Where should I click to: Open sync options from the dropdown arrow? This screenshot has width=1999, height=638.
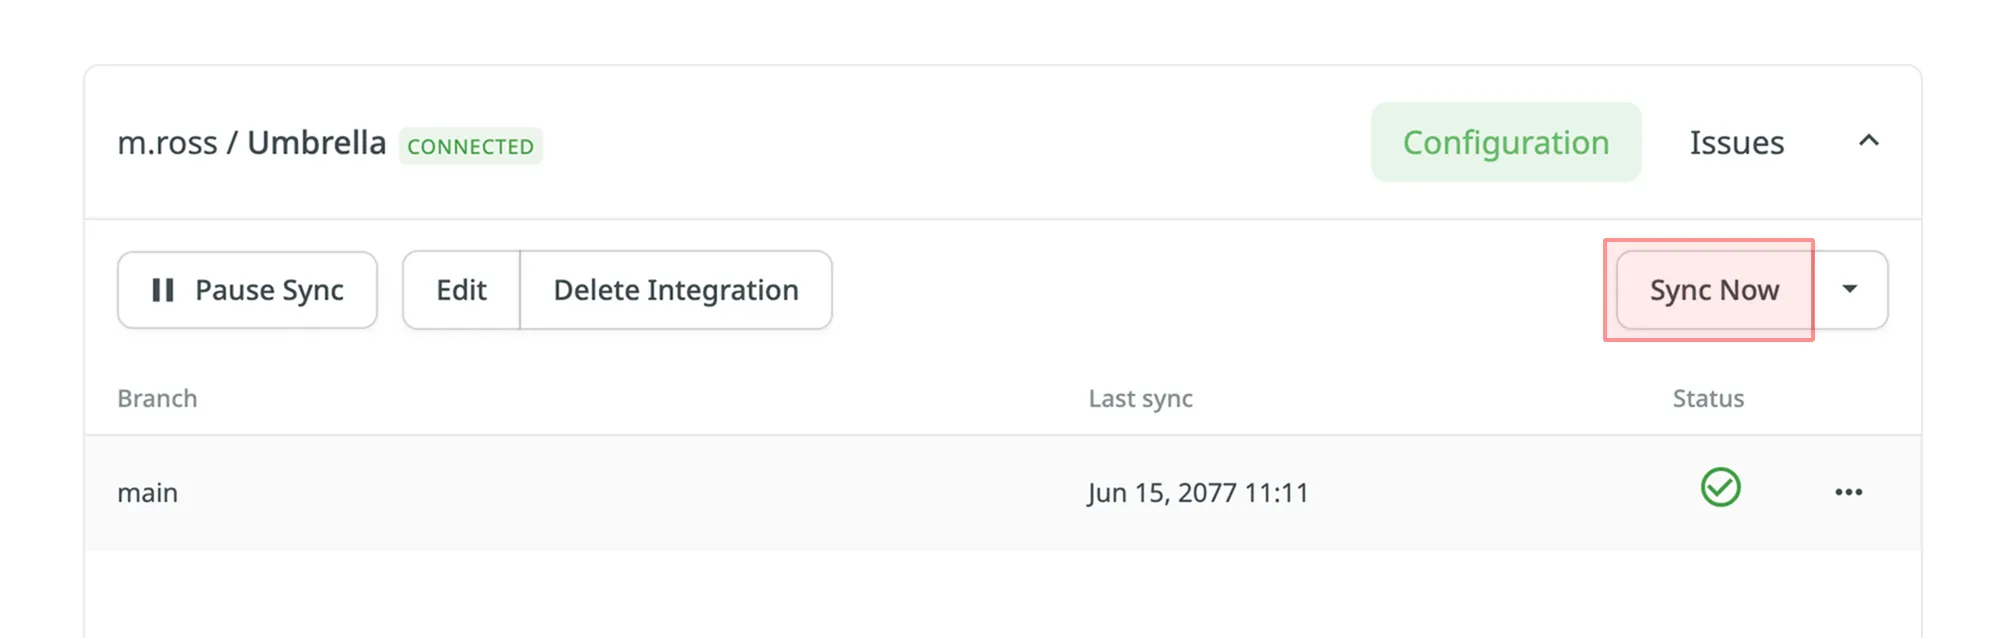1850,290
